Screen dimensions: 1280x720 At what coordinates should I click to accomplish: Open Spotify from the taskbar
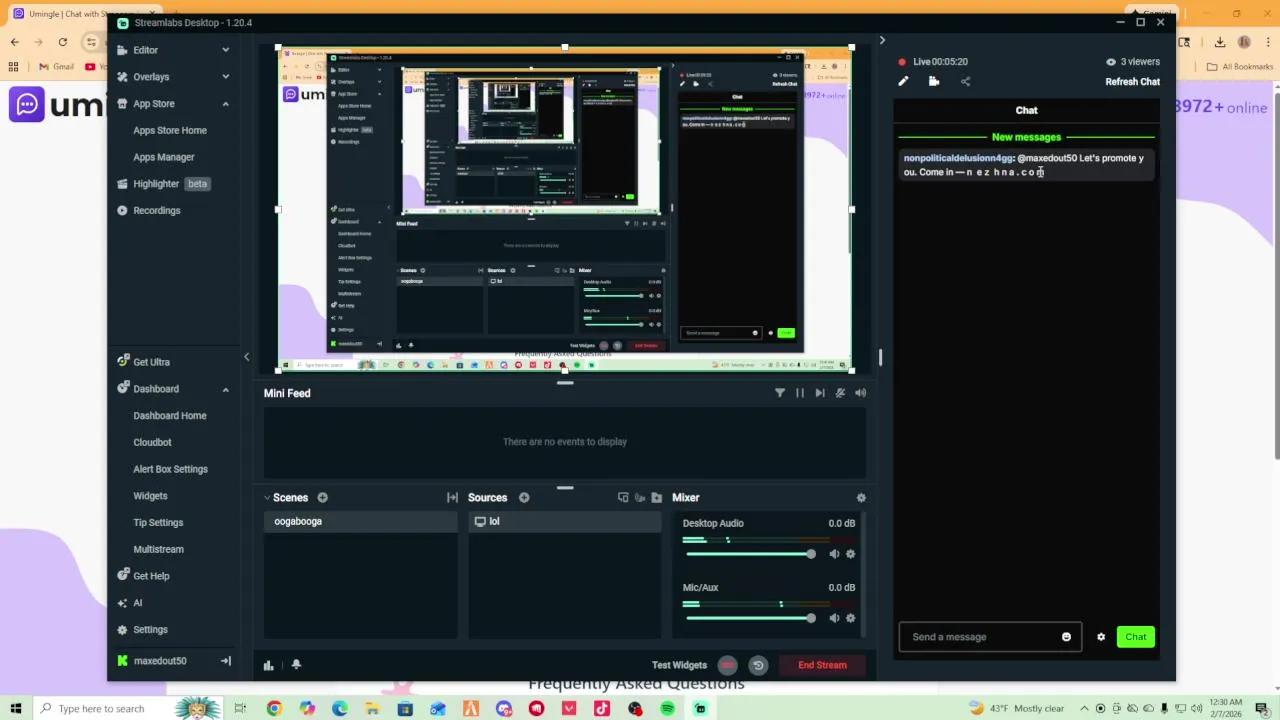point(667,708)
